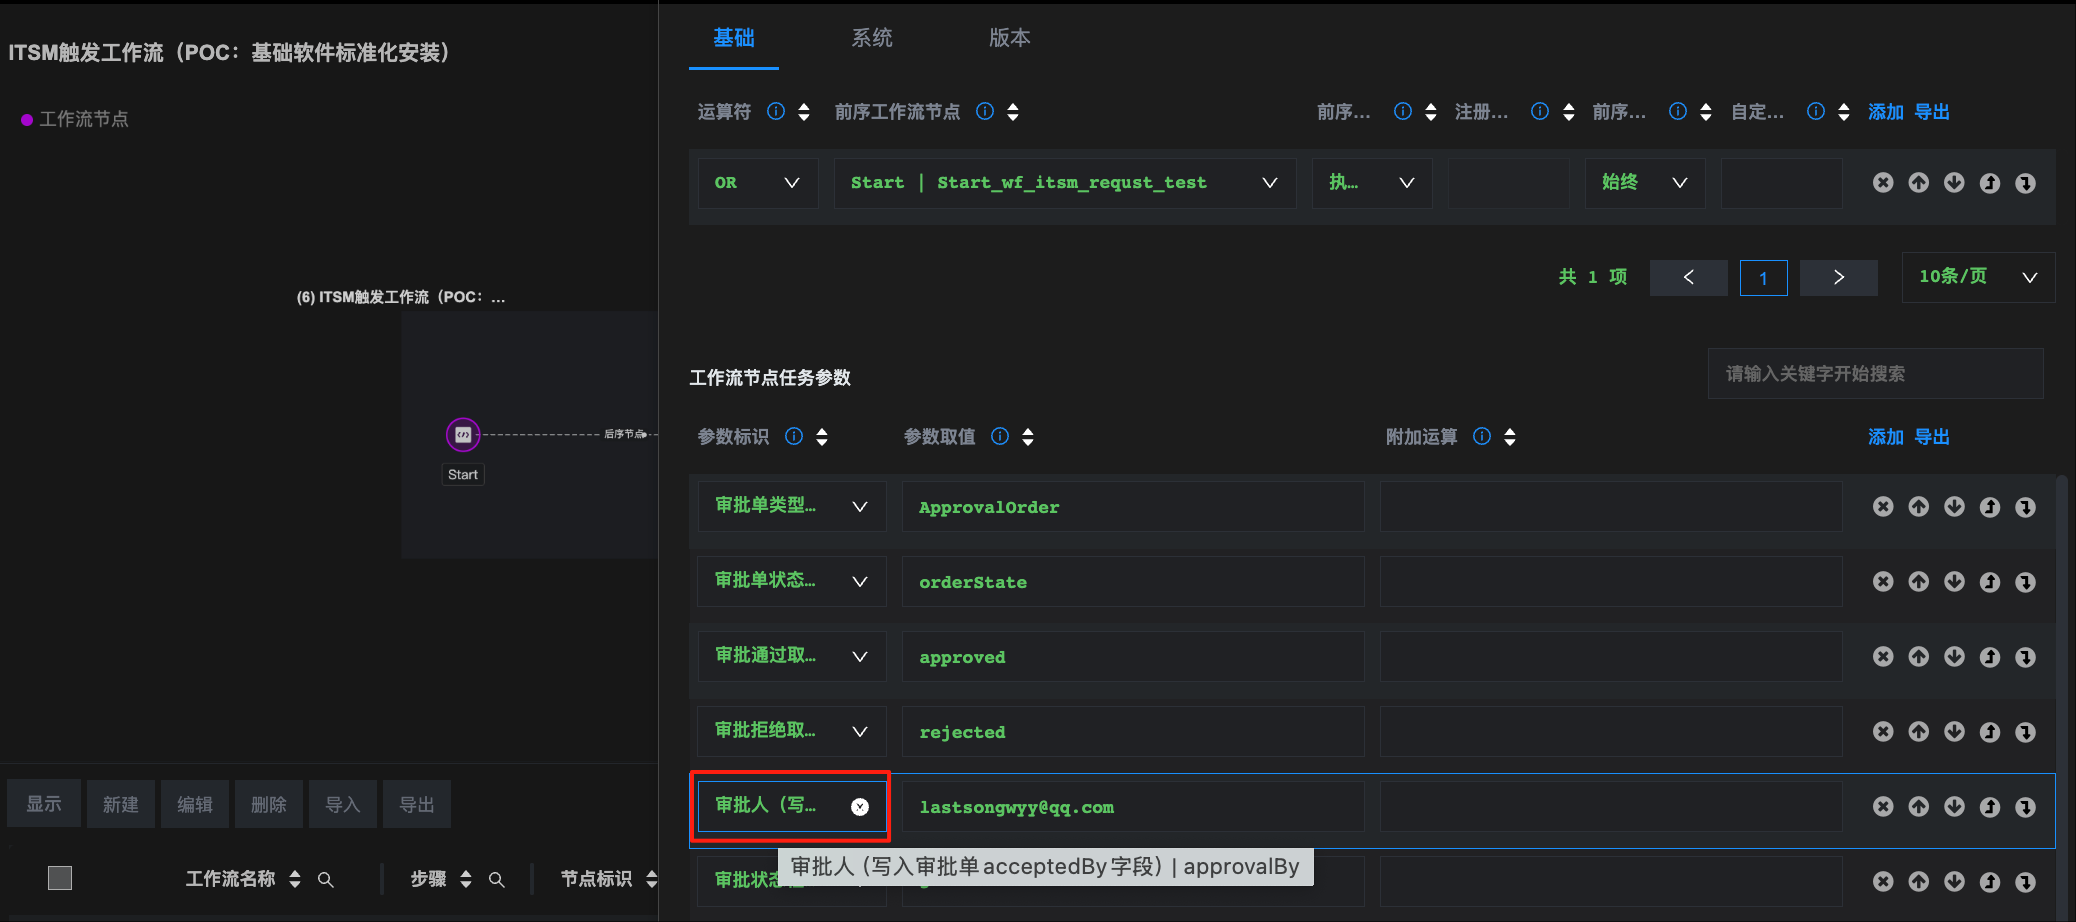This screenshot has height=922, width=2076.
Task: Sort by 步骤 column
Action: coord(466,879)
